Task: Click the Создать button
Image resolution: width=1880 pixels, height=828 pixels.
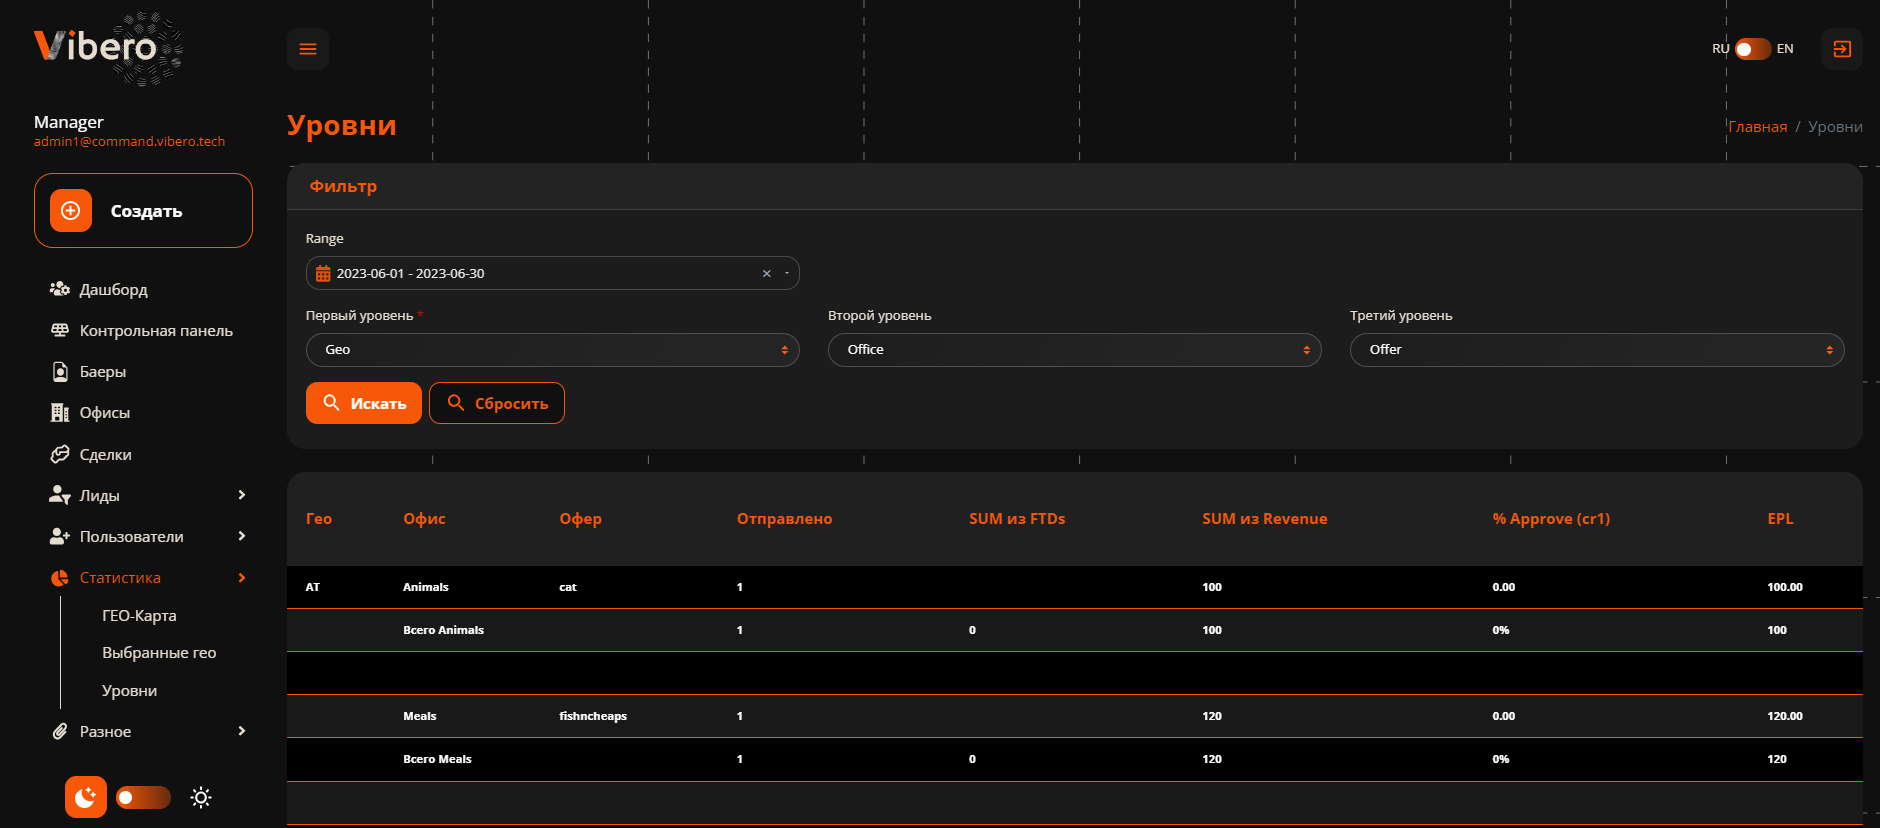Action: (x=143, y=211)
